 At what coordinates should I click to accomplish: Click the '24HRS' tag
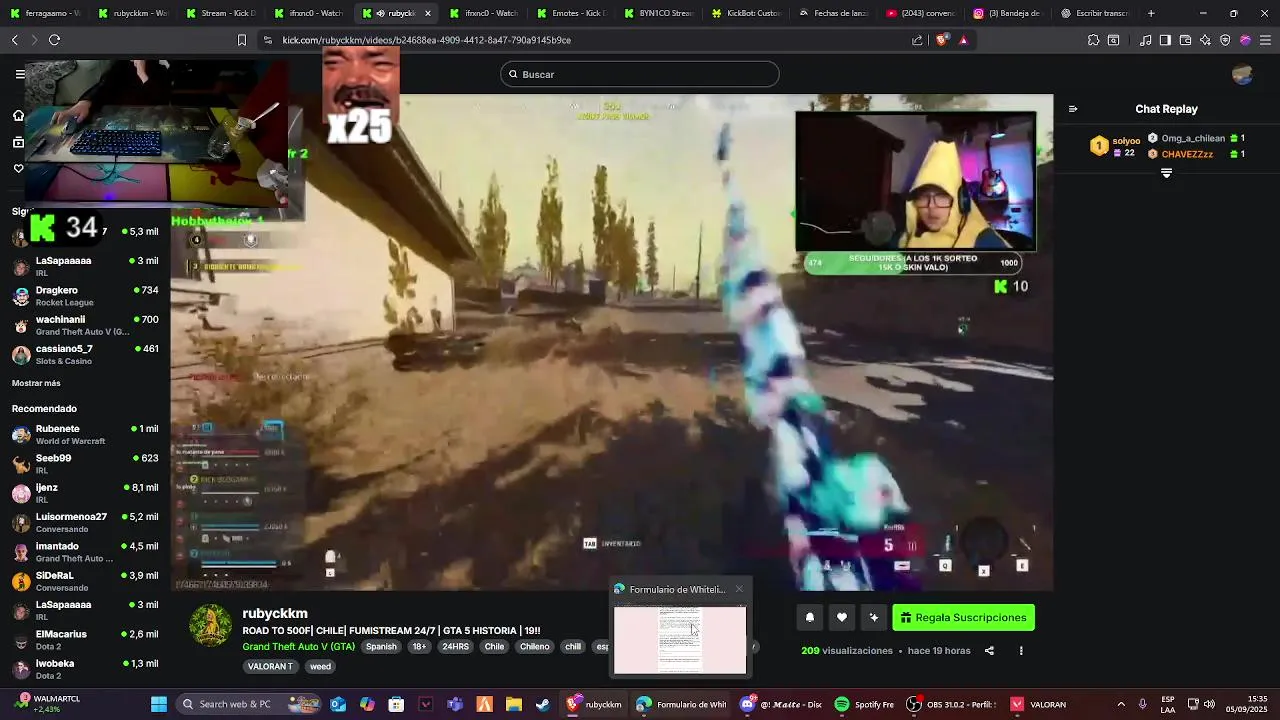(x=455, y=646)
